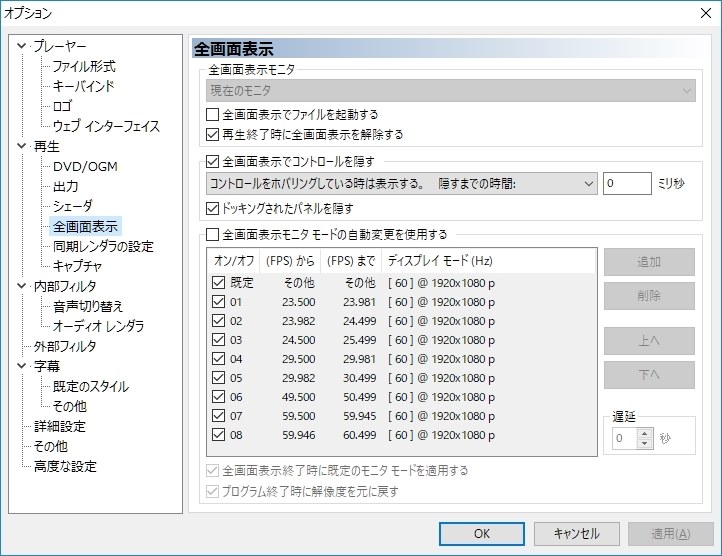This screenshot has height=556, width=722.
Task: Click the OK button
Action: point(482,534)
